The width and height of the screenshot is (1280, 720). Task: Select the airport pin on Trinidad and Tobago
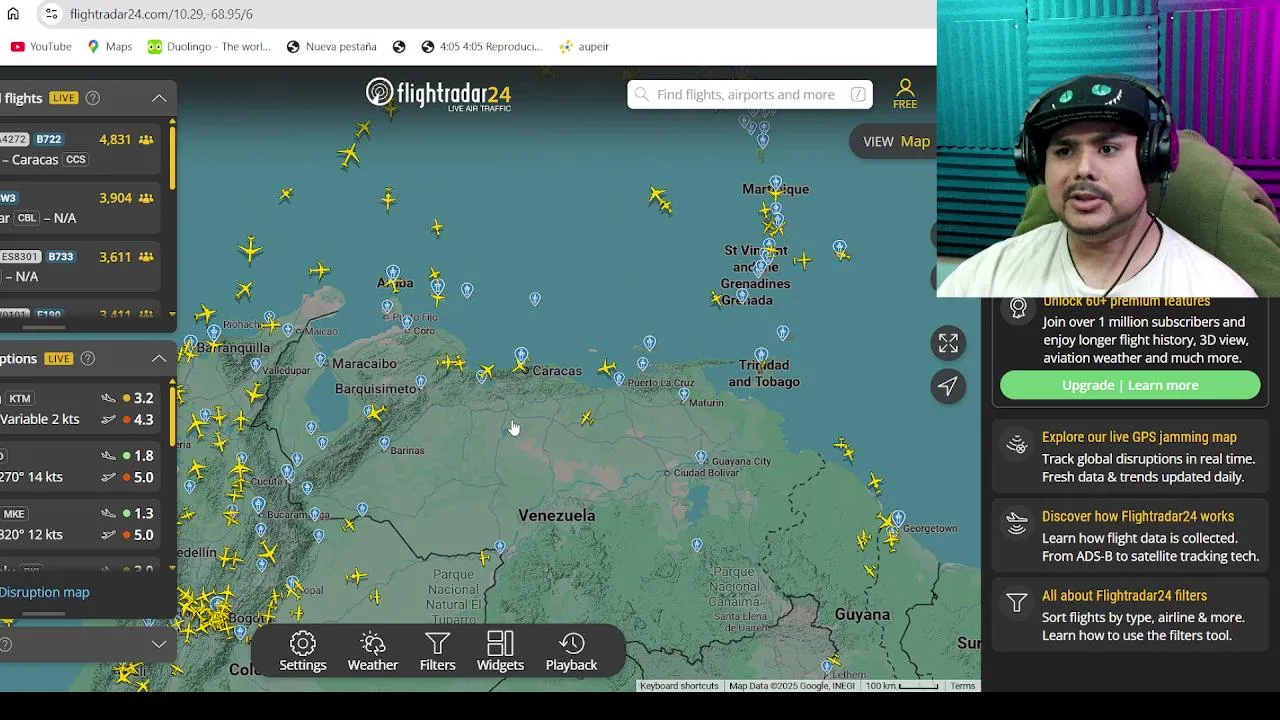point(761,355)
